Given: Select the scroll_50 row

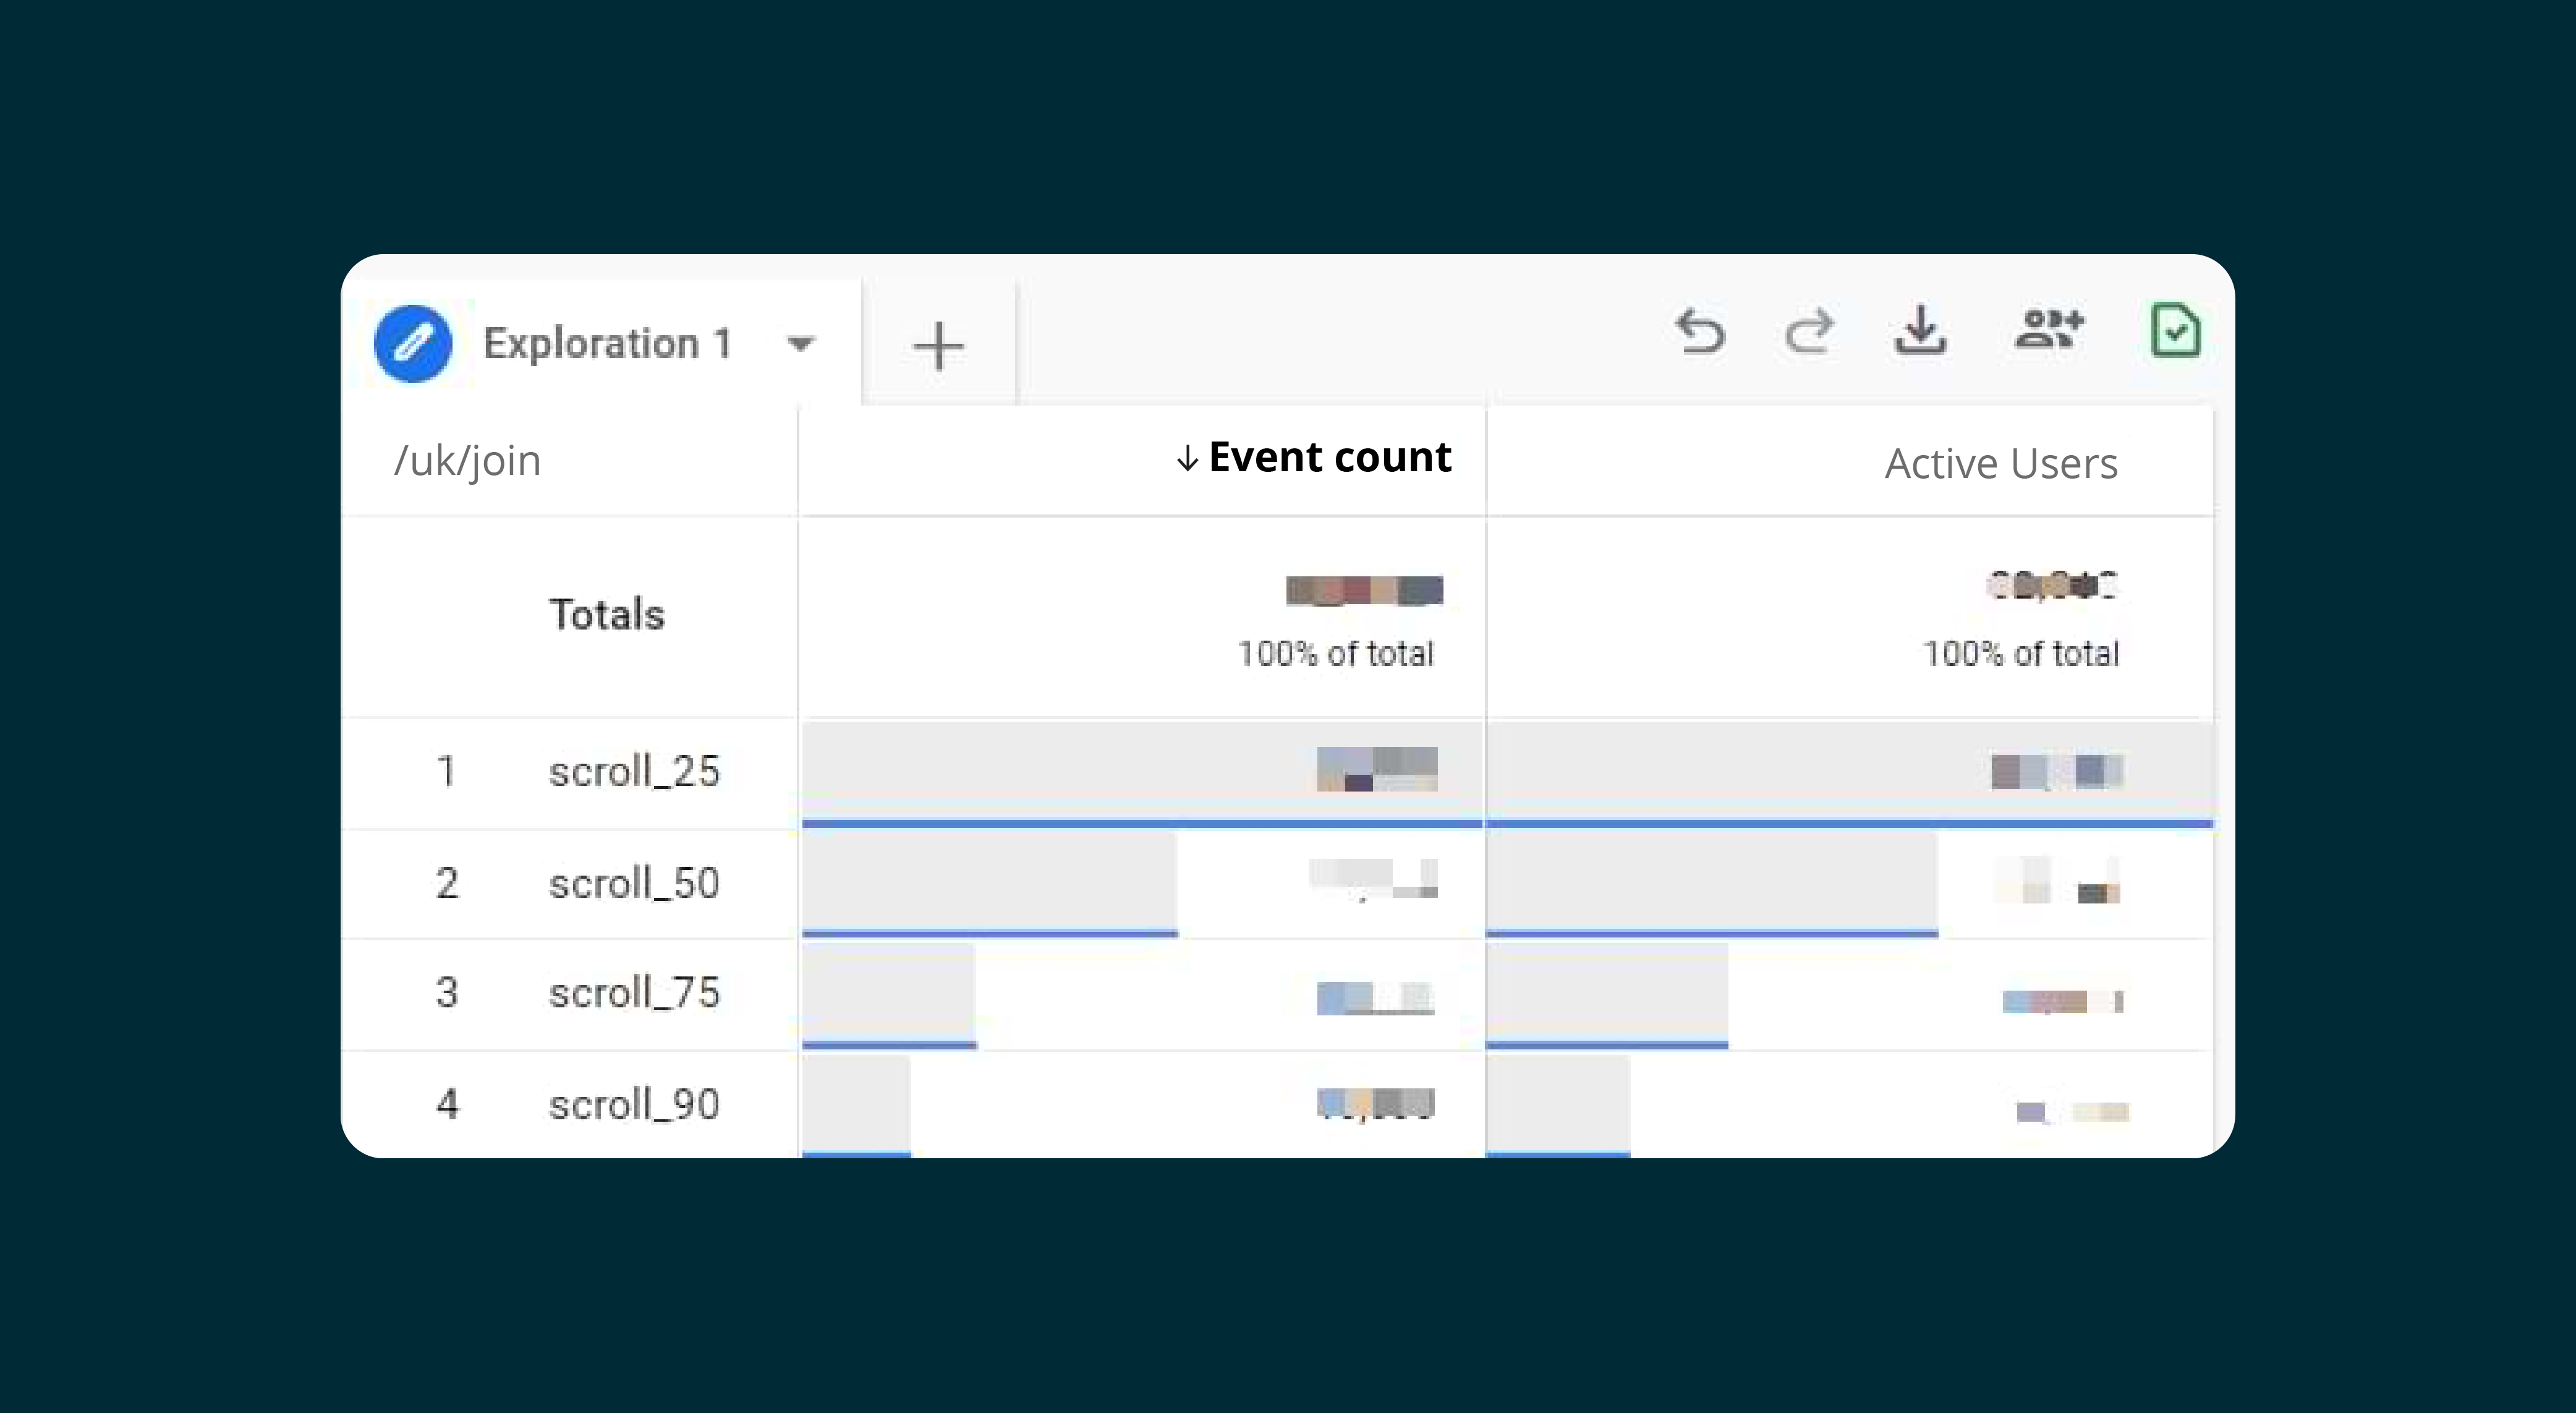Looking at the screenshot, I should point(634,884).
